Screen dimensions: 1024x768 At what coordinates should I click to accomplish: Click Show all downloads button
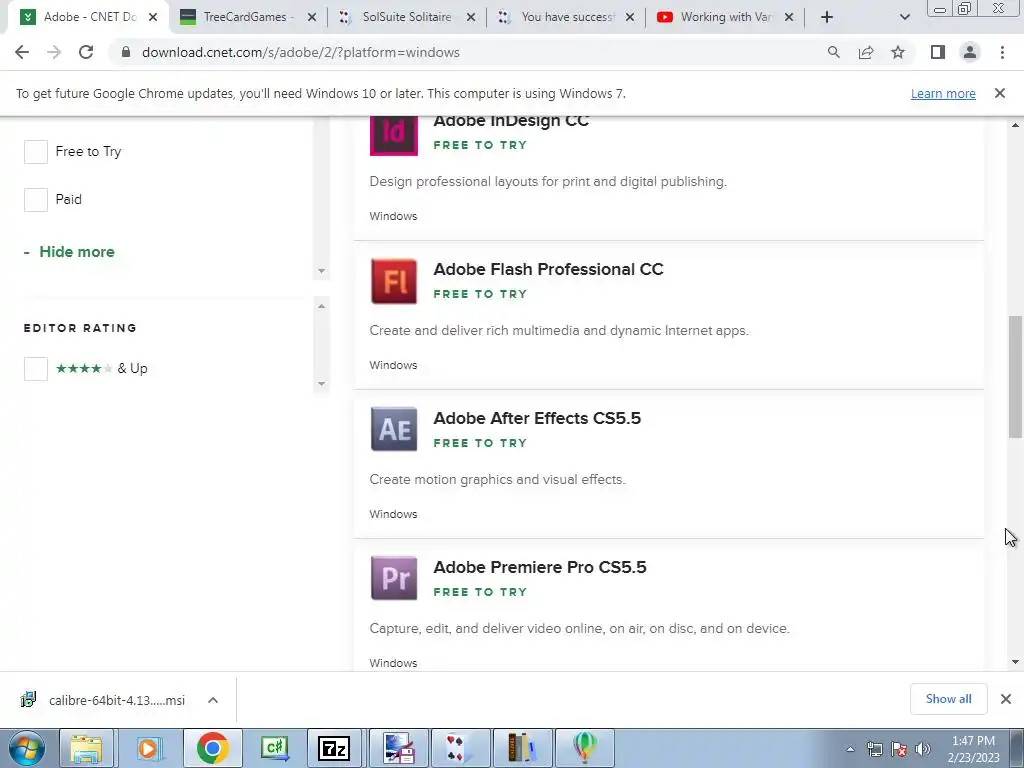coord(948,699)
